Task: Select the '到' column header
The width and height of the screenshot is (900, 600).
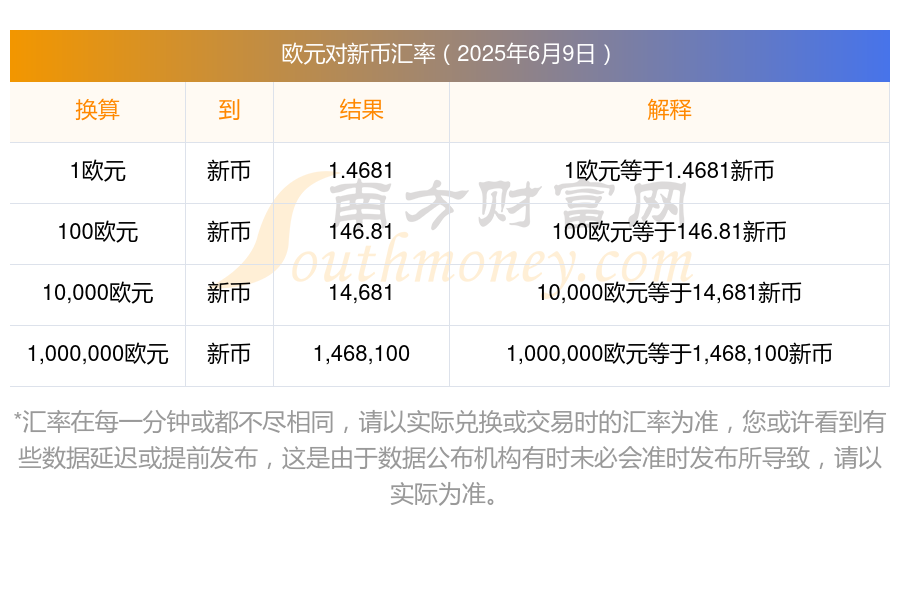Action: 229,110
